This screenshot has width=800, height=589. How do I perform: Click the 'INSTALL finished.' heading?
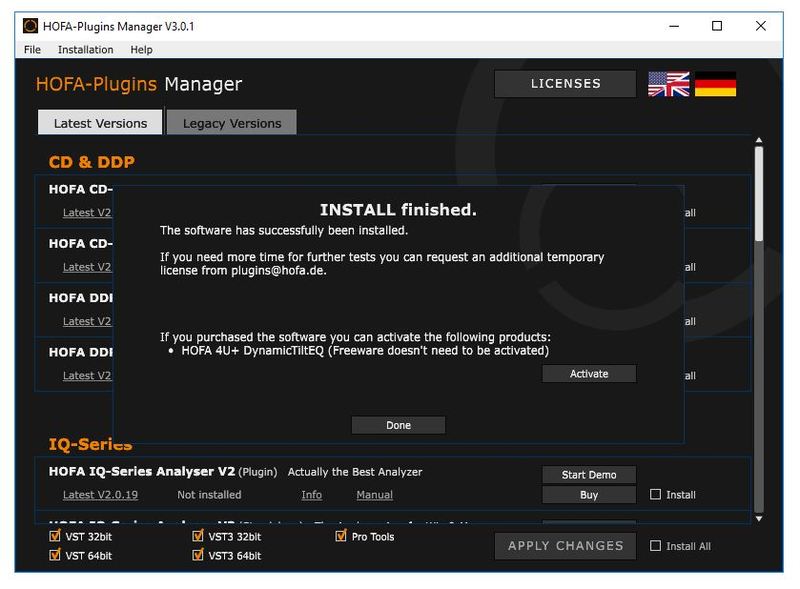(x=398, y=210)
